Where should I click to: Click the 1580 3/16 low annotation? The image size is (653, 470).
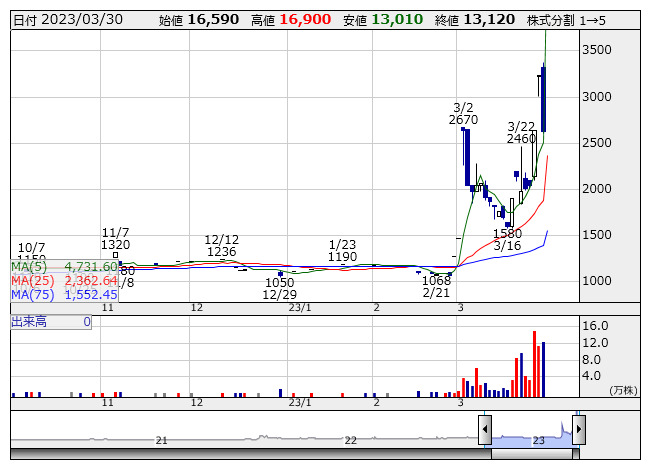[x=507, y=239]
